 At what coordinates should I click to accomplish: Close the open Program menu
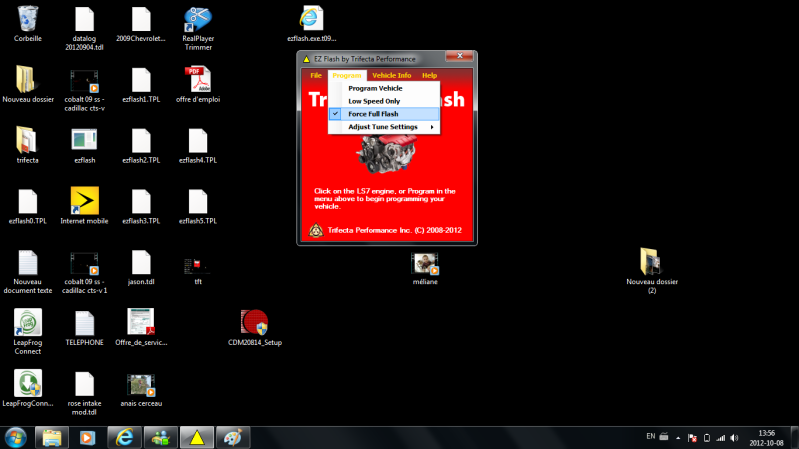(347, 75)
